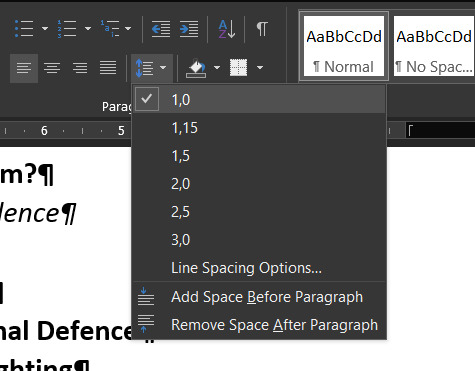Select 1,0 line spacing
The width and height of the screenshot is (475, 371).
point(259,99)
